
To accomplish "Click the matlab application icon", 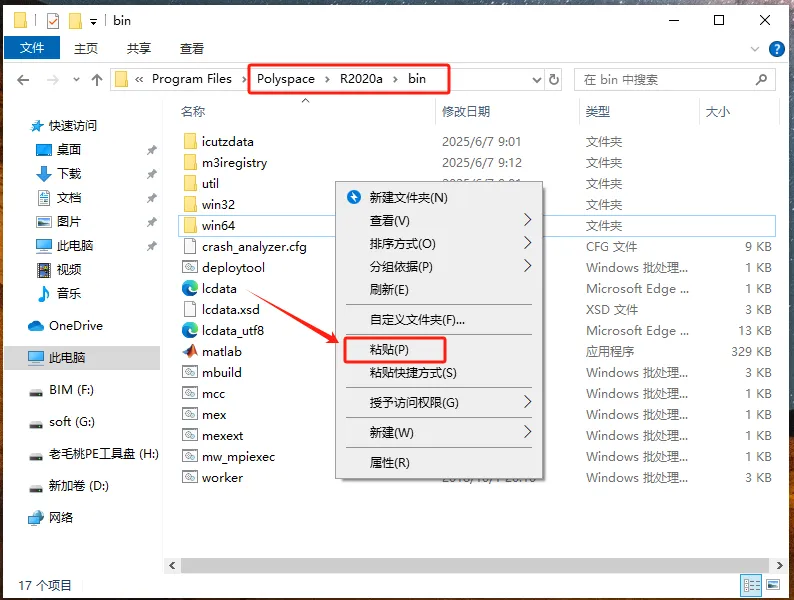I will pos(190,351).
